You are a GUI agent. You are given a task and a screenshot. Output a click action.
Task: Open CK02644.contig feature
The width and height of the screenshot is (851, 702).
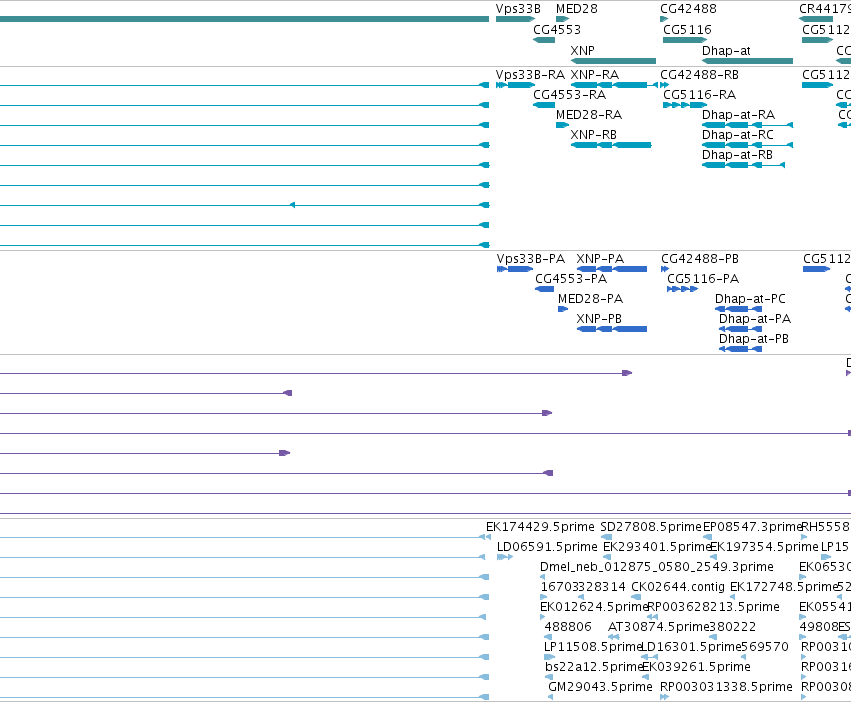(678, 587)
